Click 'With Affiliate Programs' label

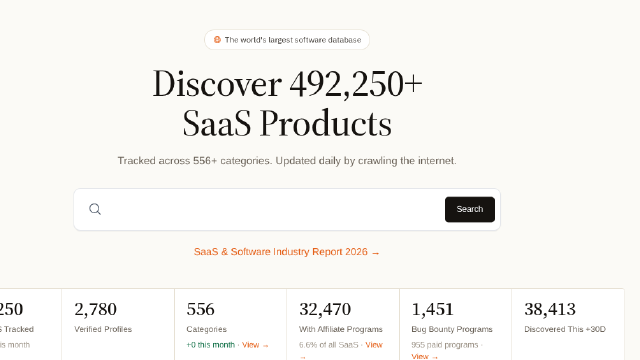click(x=340, y=329)
